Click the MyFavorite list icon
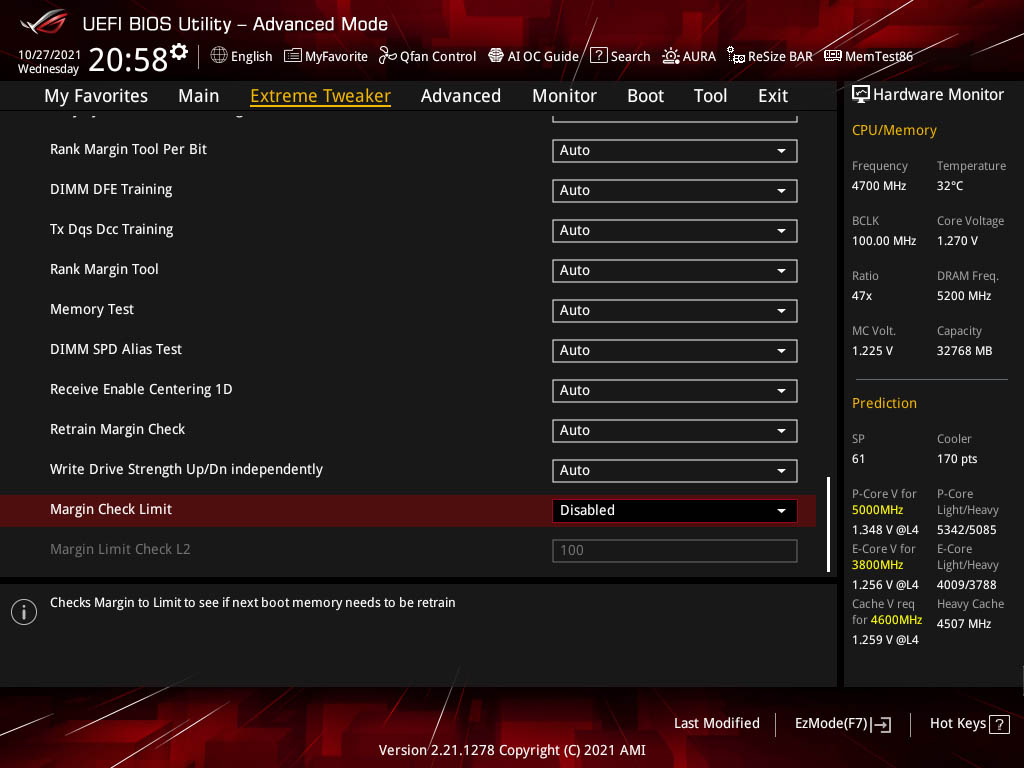The width and height of the screenshot is (1024, 768). click(x=293, y=56)
